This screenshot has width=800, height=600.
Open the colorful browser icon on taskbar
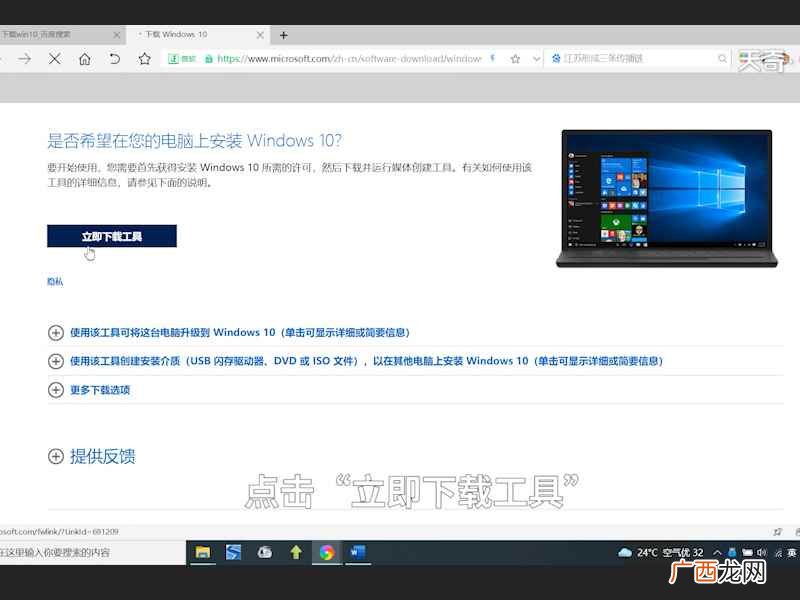pos(327,553)
